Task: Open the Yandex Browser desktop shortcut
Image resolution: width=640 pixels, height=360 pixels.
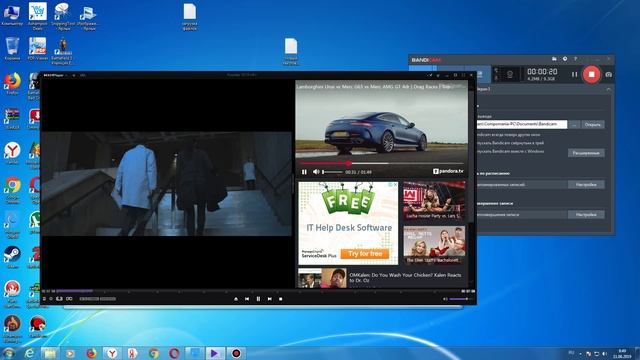Action: click(12, 153)
